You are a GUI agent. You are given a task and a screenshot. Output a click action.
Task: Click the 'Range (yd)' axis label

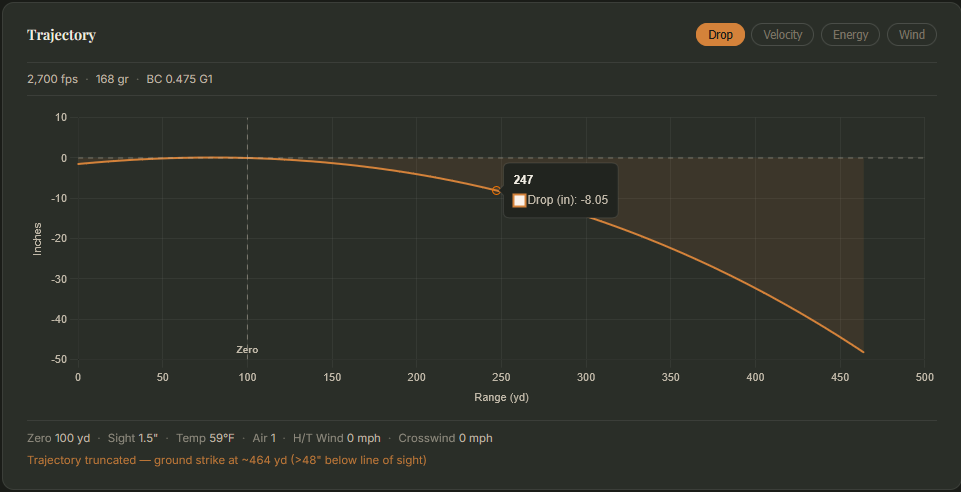pos(501,397)
